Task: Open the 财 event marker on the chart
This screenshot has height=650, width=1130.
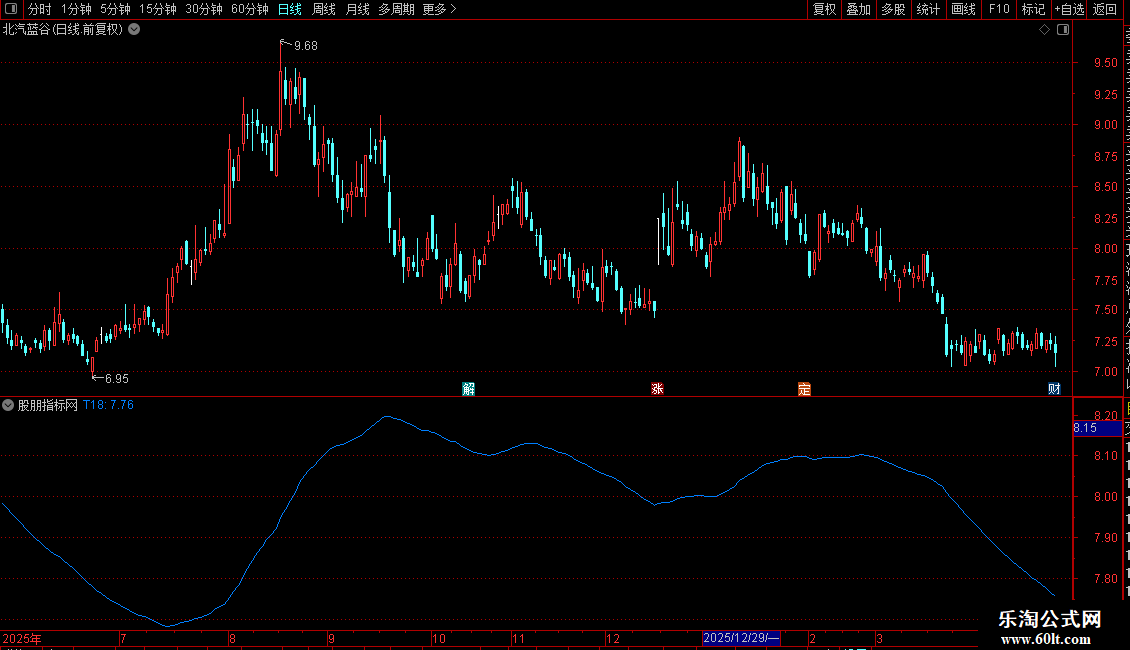Action: click(1054, 389)
